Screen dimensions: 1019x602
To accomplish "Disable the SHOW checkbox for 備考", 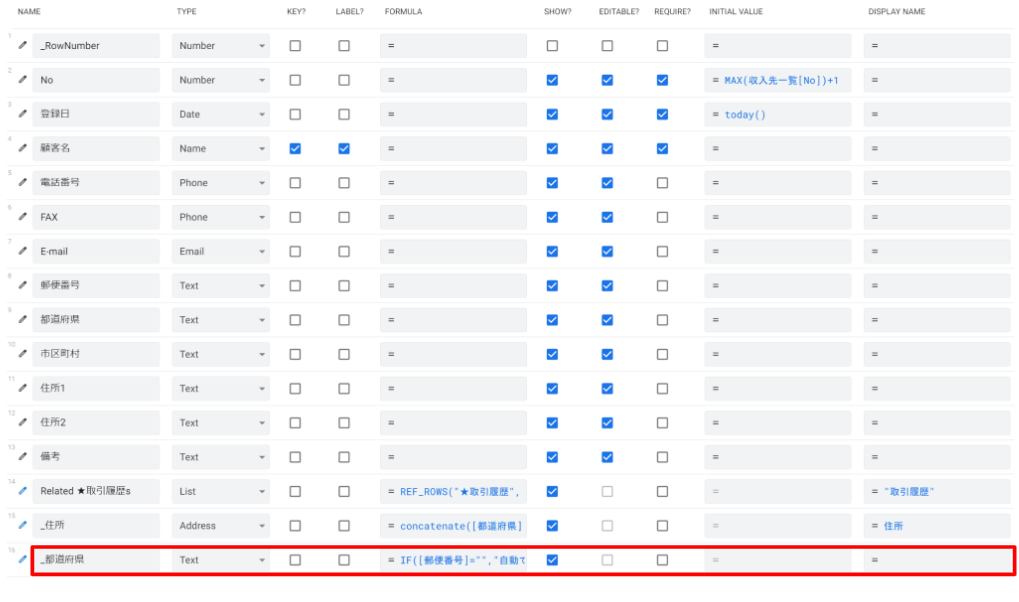I will (552, 457).
